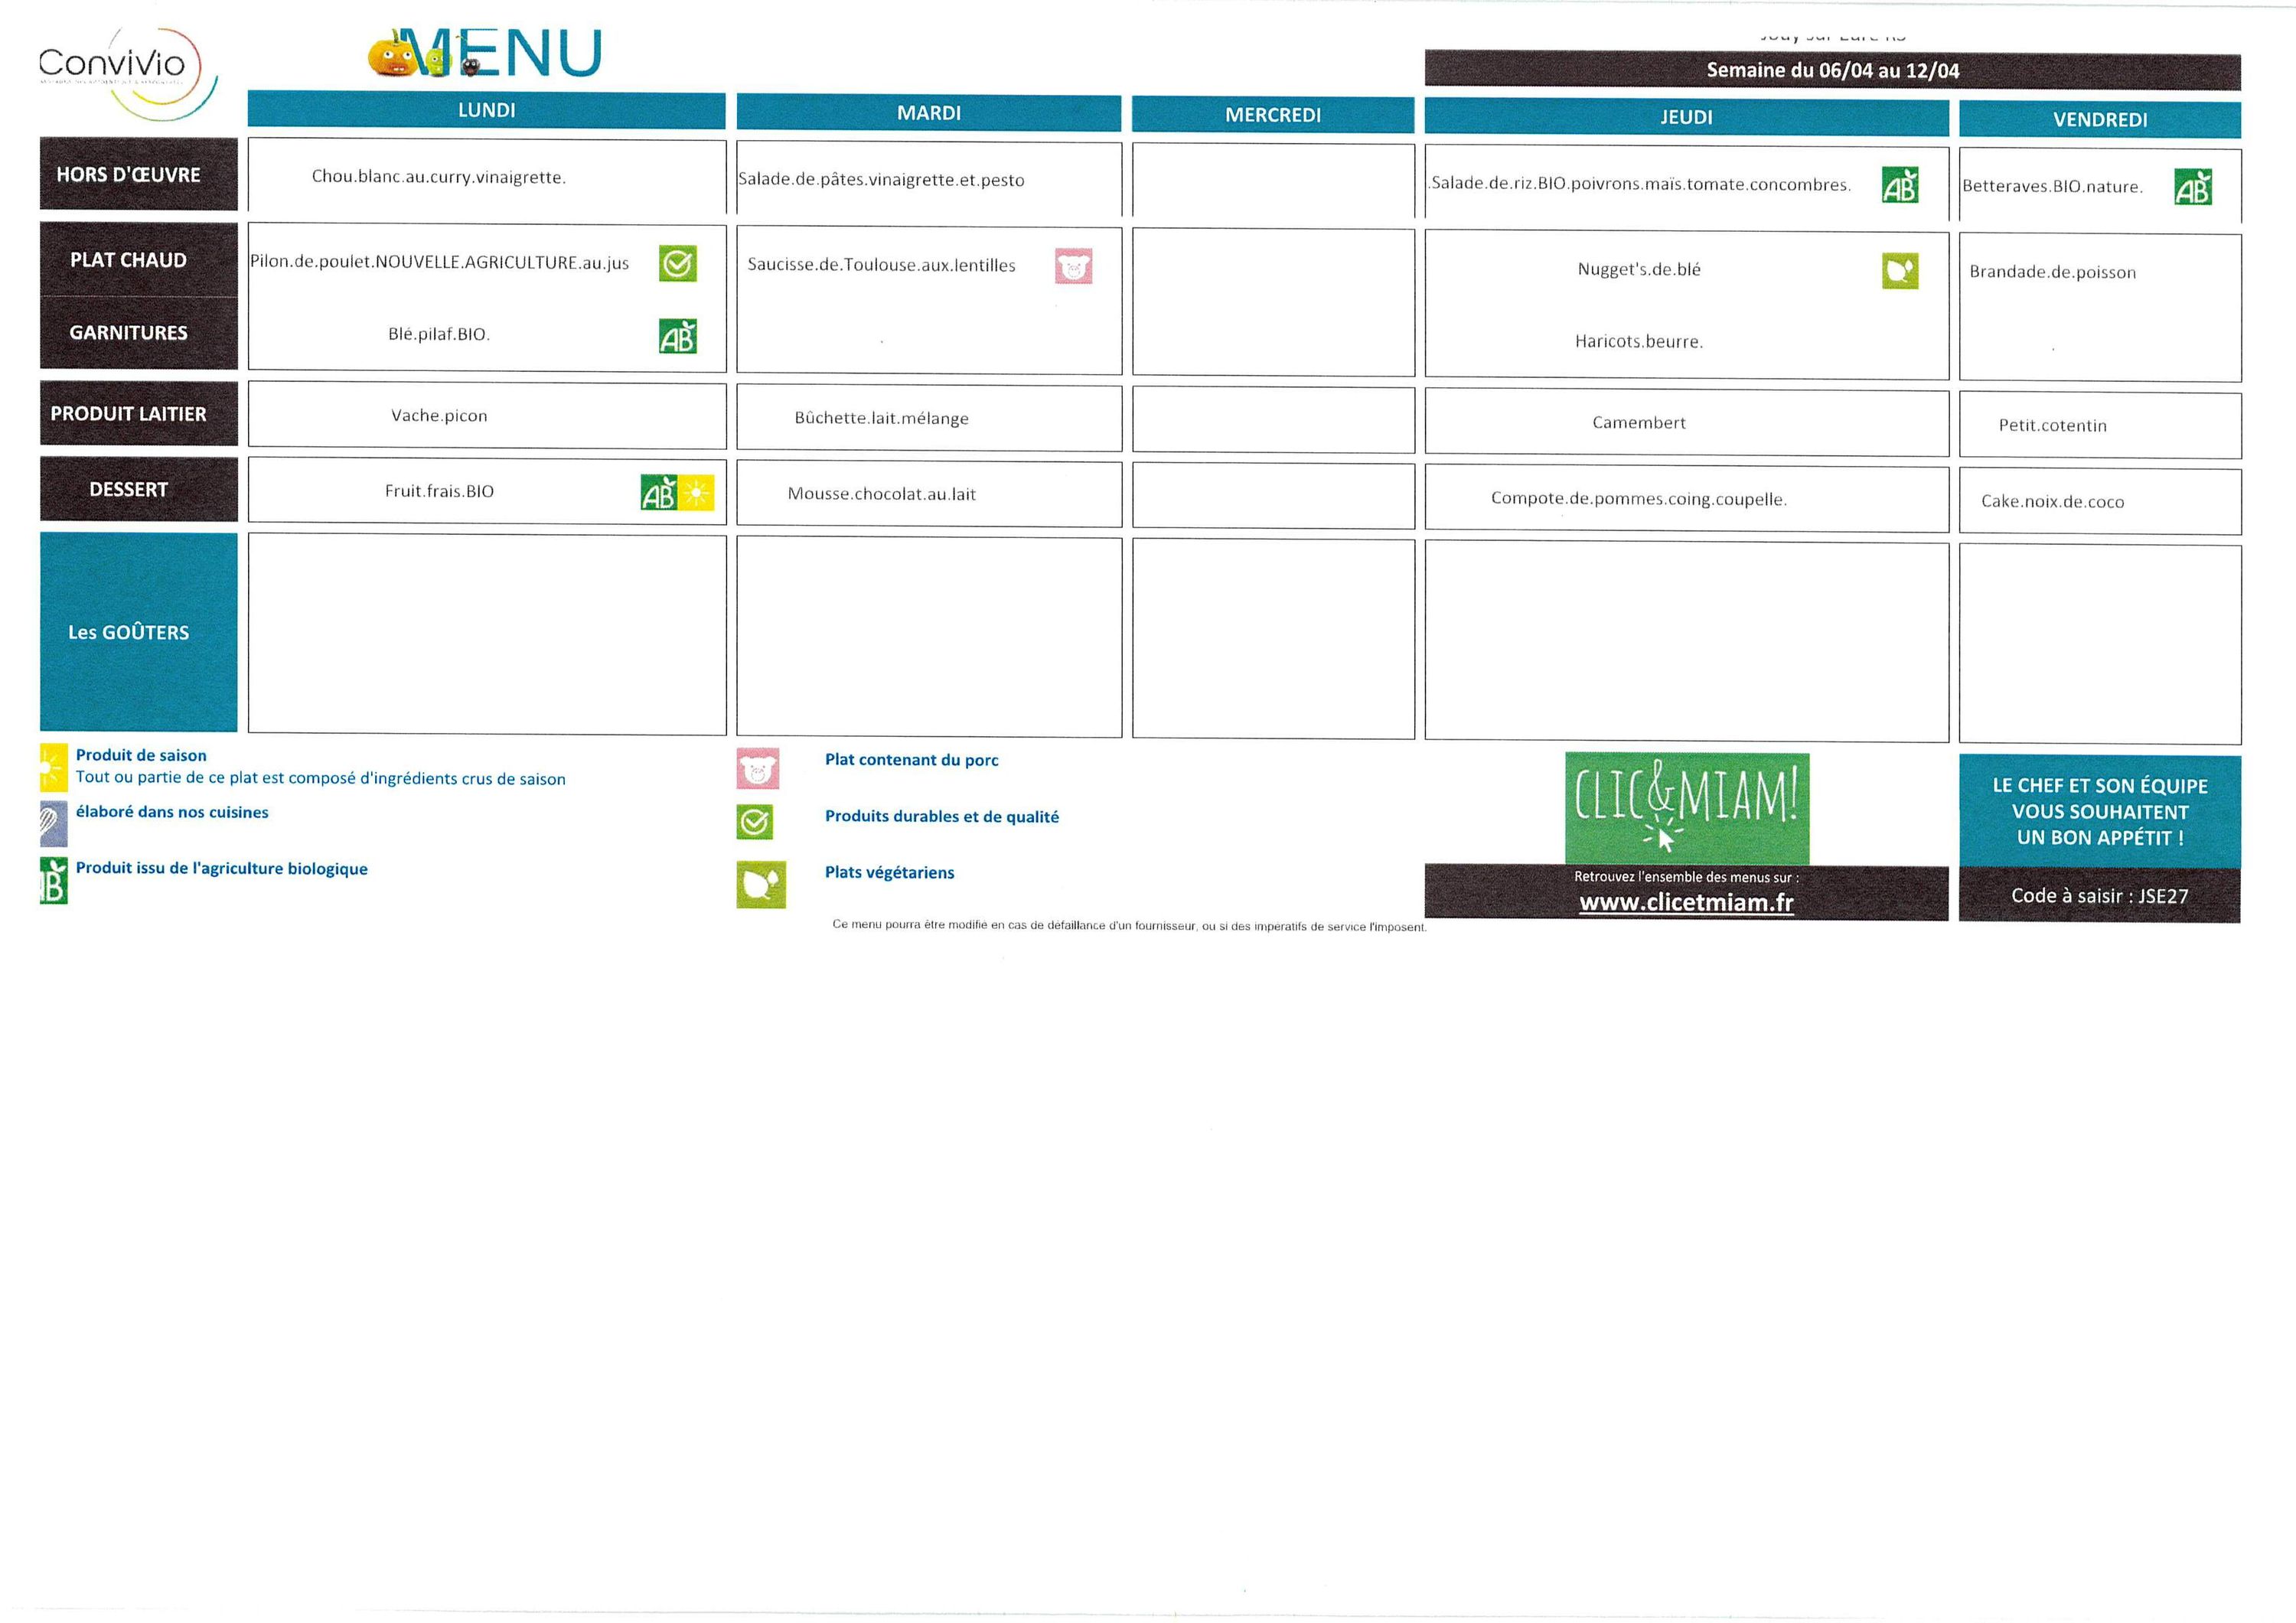This screenshot has width=2296, height=1623.
Task: Click the legend checkmark for Produits durables
Action: coord(754,822)
